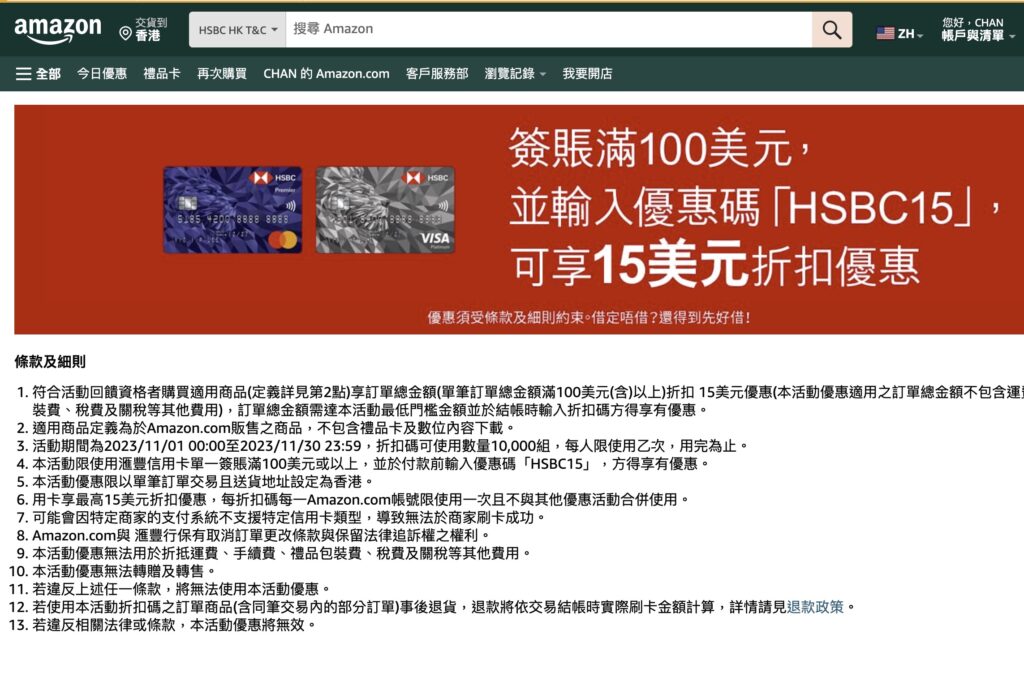The image size is (1024, 685).
Task: Click the magnifier search button
Action: [831, 29]
